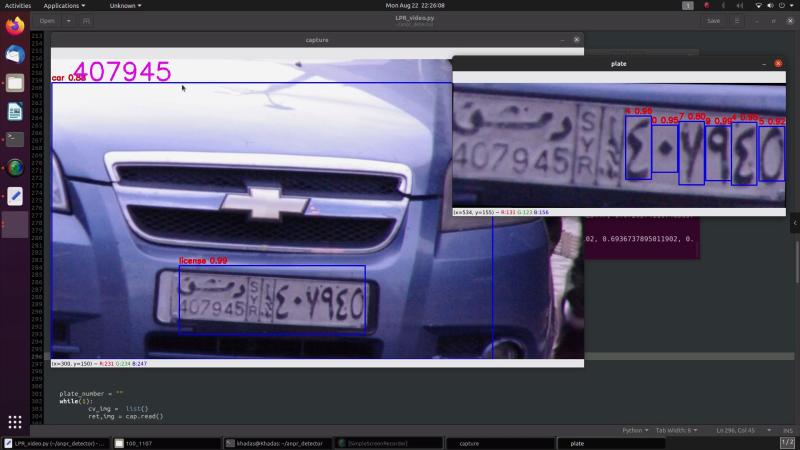Click the 'plate_number' code line
The image size is (800, 450).
point(91,393)
